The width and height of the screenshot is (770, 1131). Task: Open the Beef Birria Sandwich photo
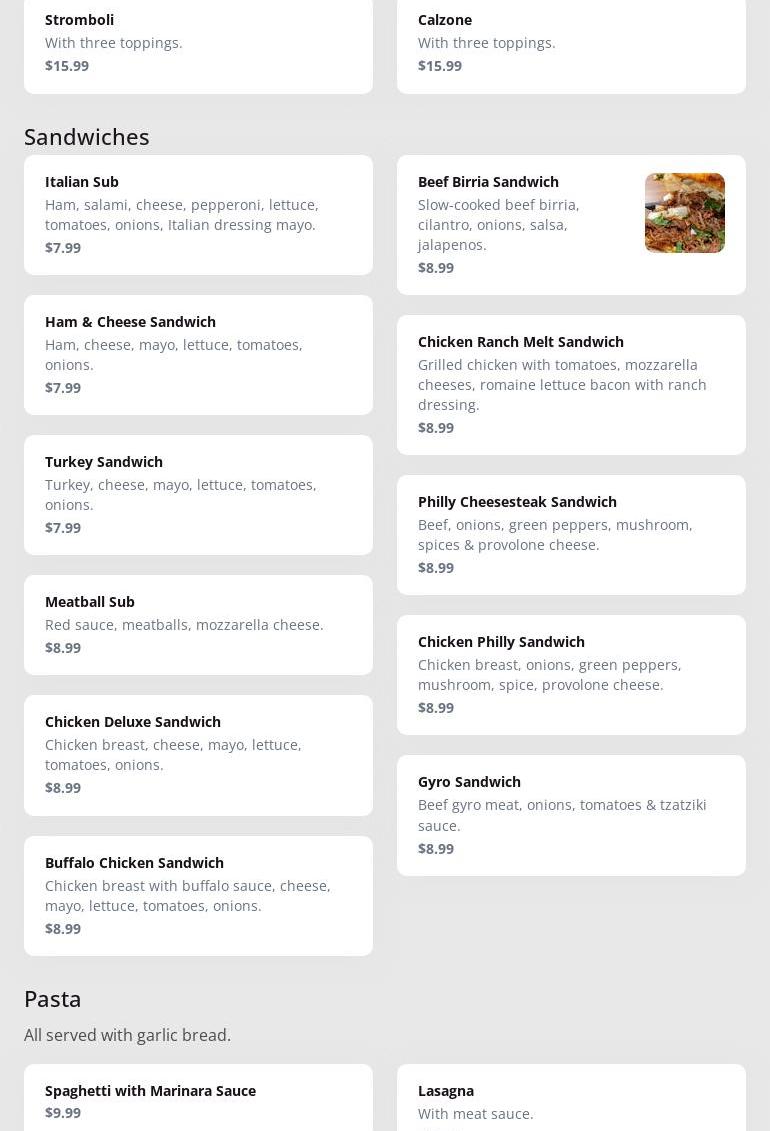click(684, 213)
